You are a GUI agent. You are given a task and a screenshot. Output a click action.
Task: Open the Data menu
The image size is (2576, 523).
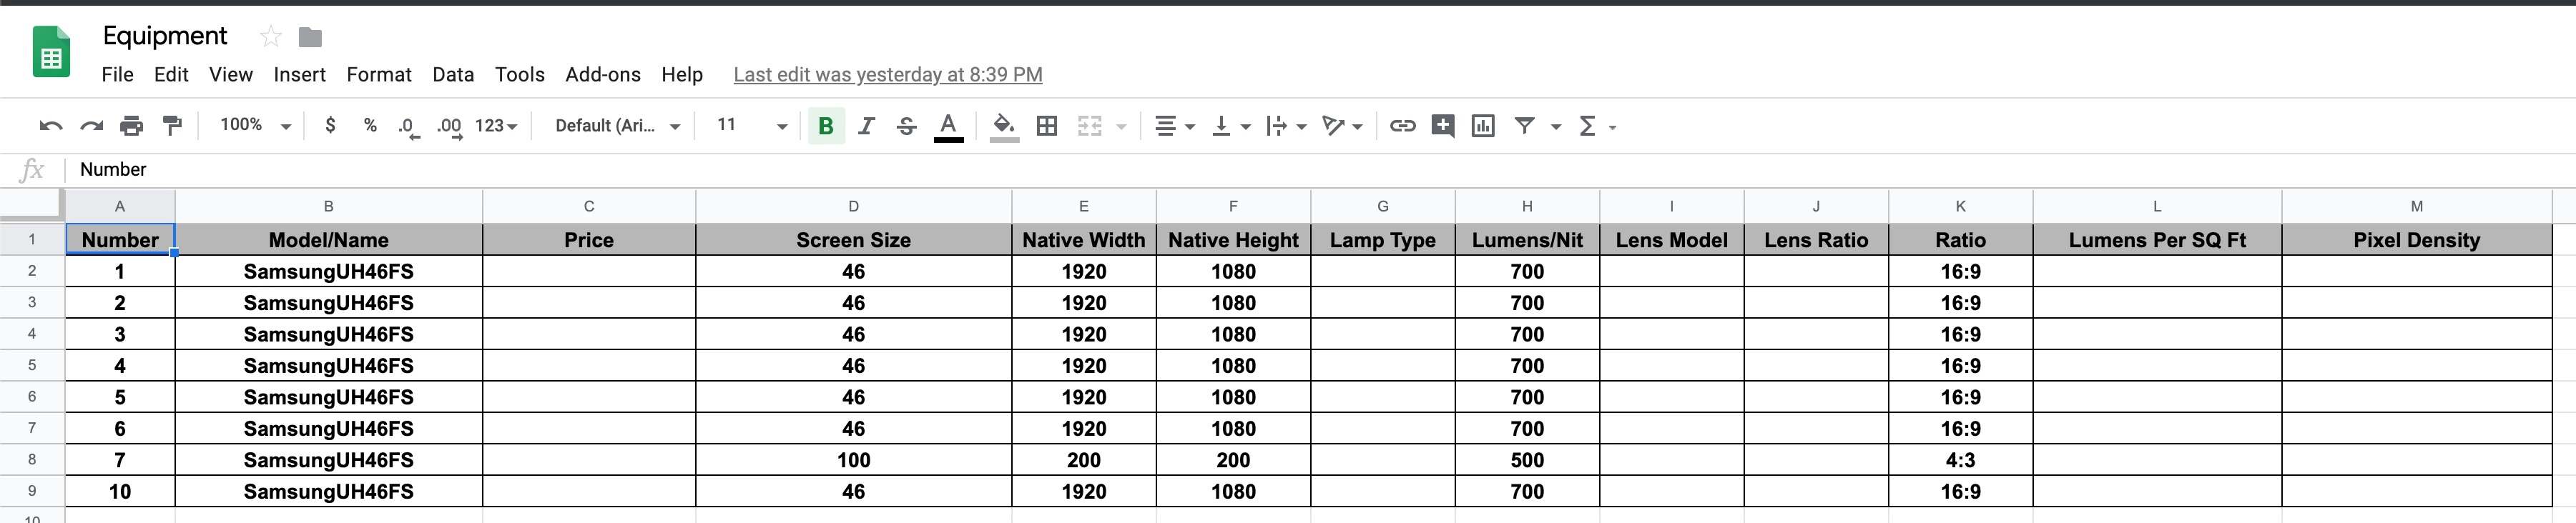[453, 75]
